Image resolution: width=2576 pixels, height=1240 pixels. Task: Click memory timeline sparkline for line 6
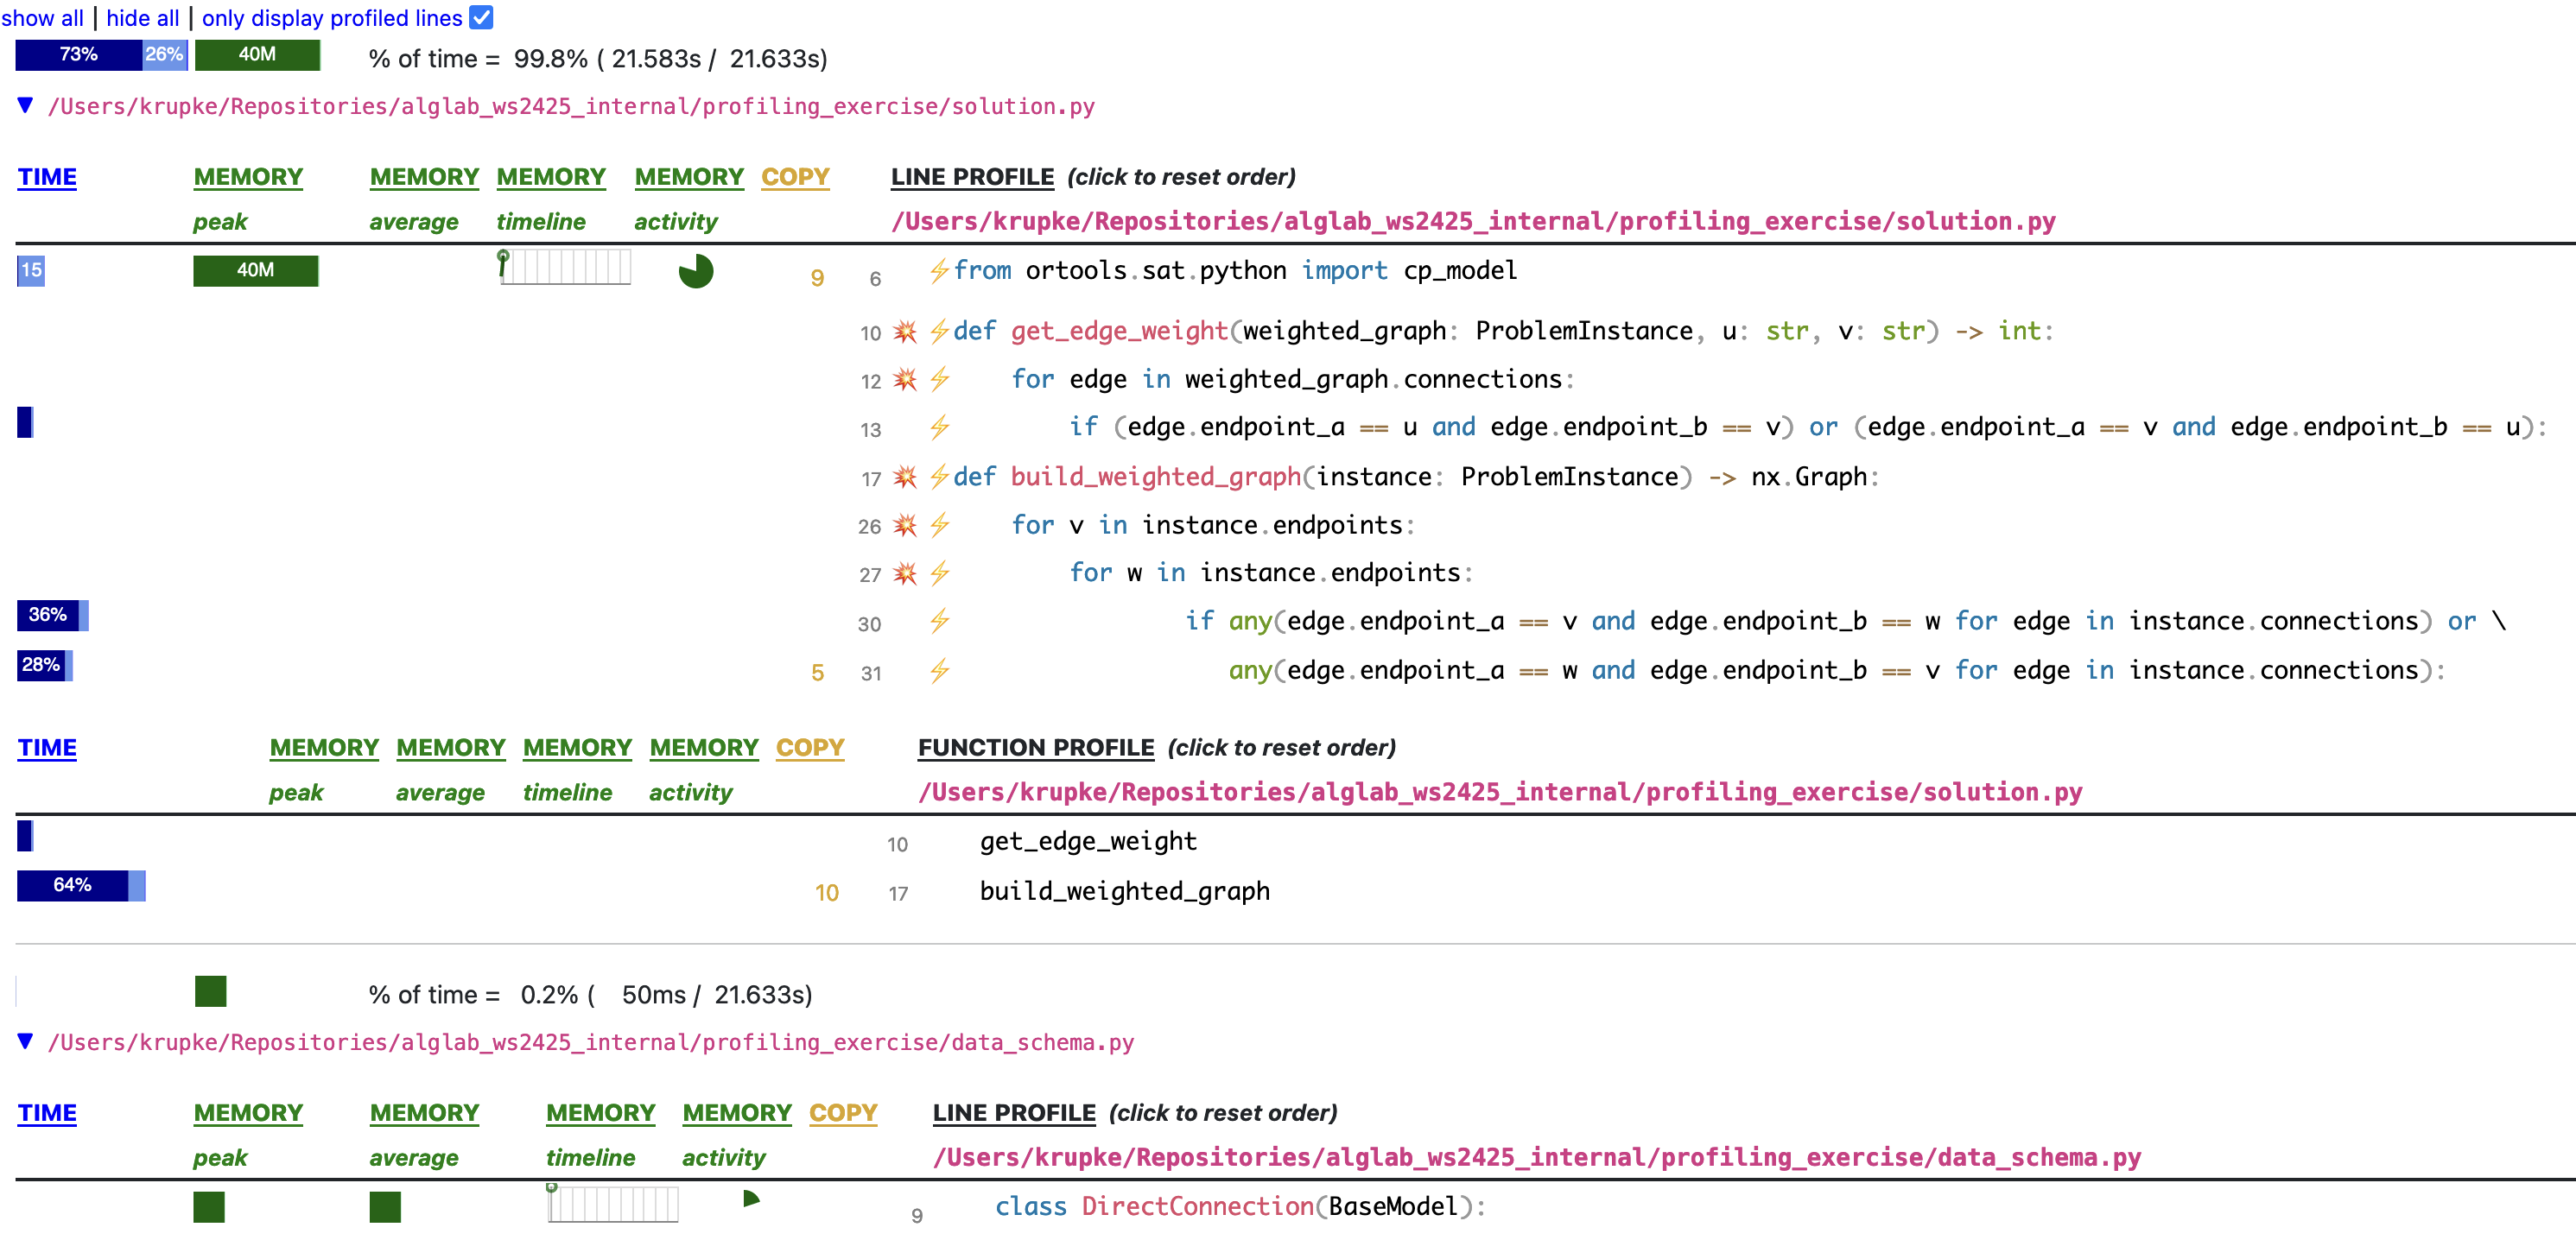click(565, 268)
